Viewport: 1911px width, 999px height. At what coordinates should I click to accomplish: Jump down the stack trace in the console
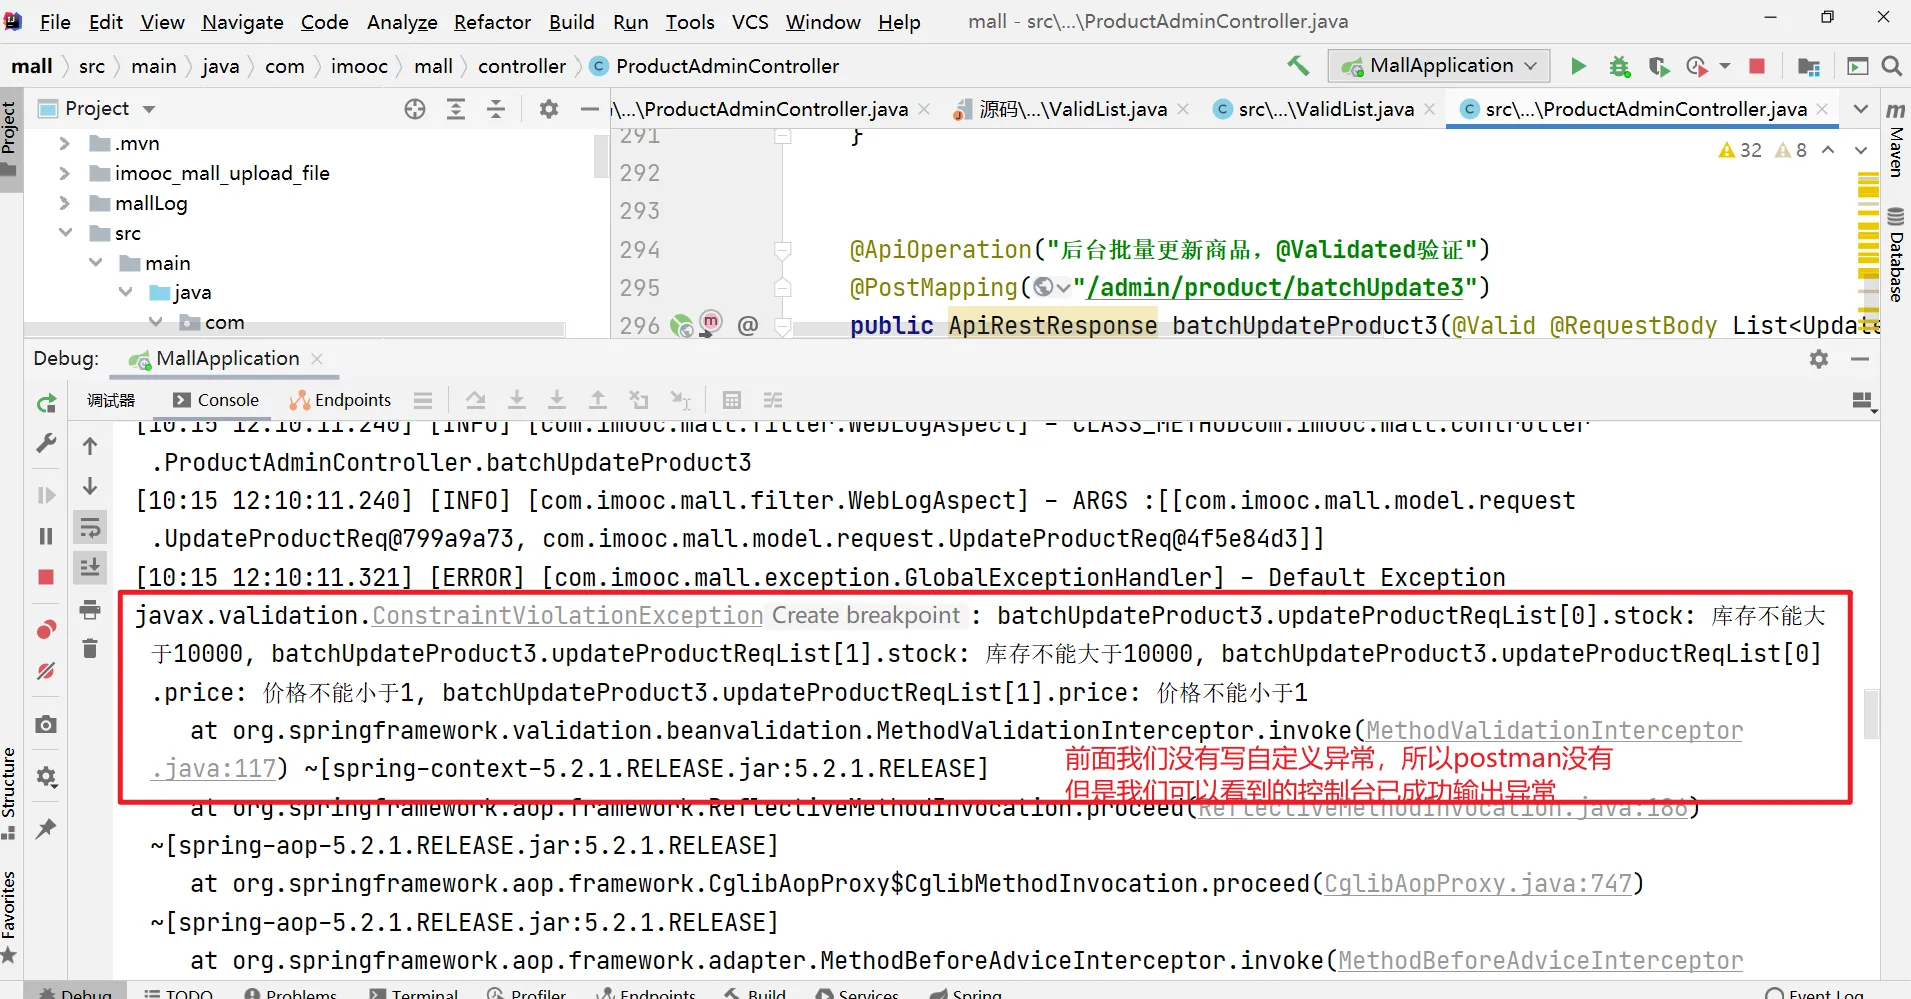click(90, 486)
